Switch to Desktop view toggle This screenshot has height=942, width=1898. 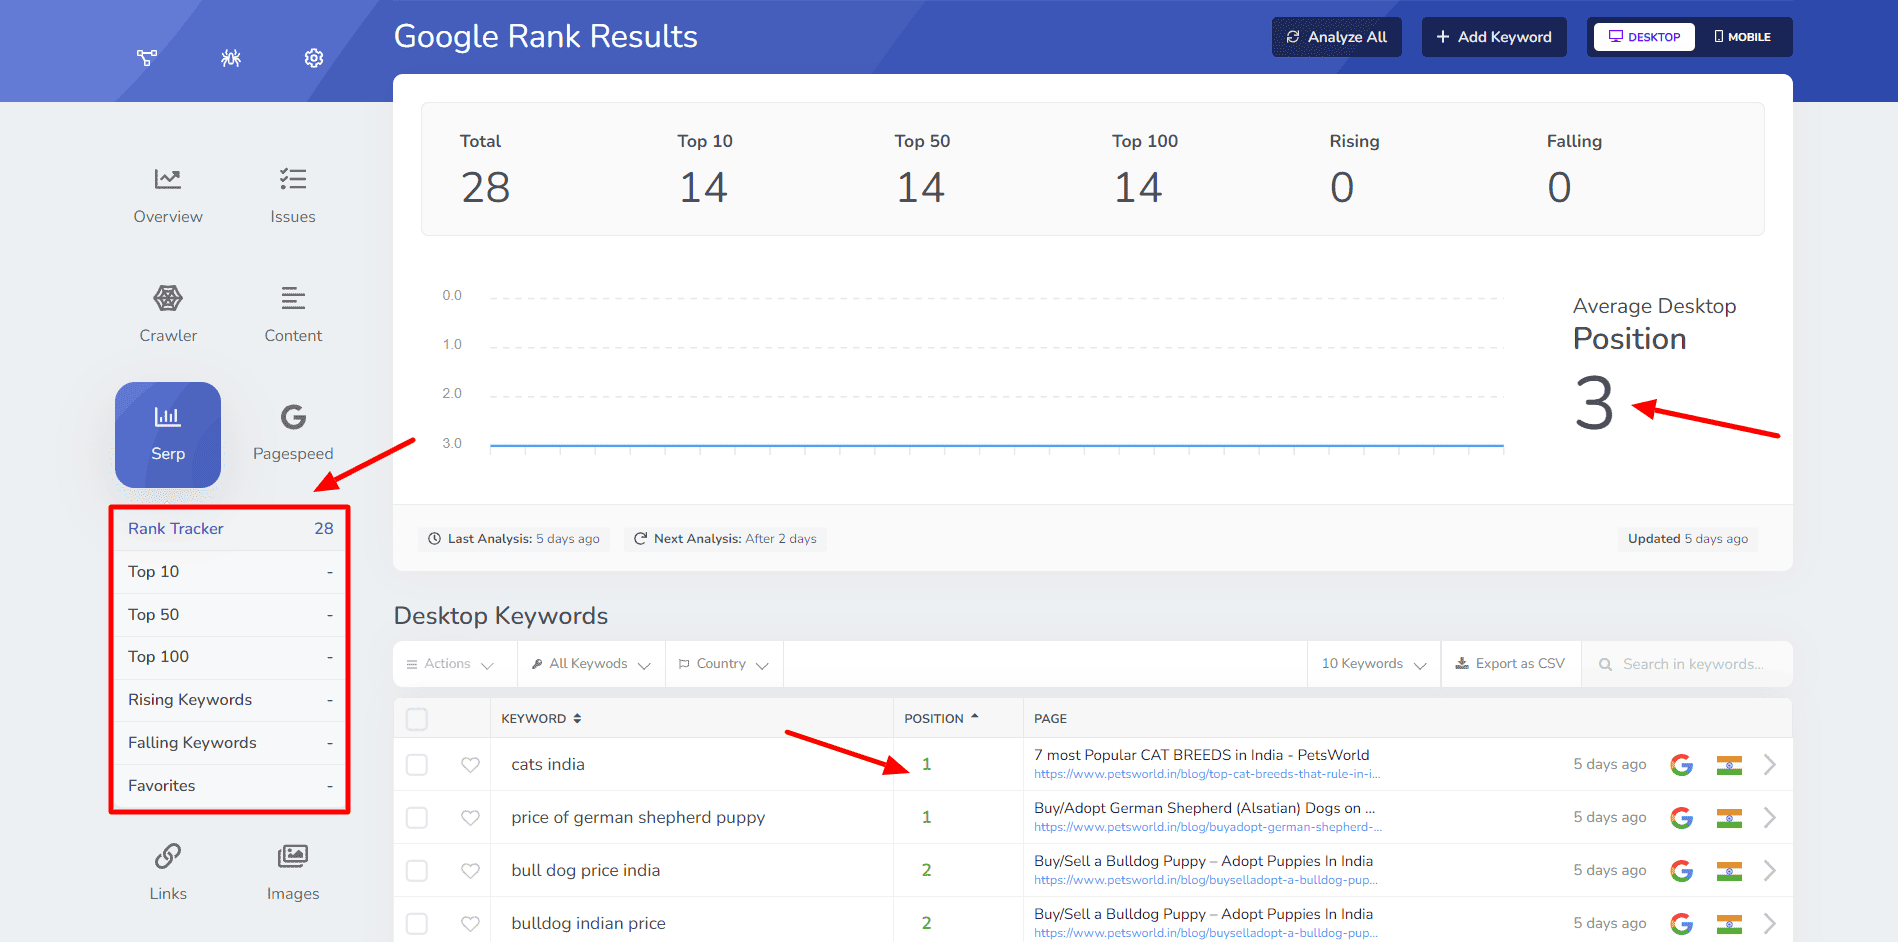[1644, 37]
